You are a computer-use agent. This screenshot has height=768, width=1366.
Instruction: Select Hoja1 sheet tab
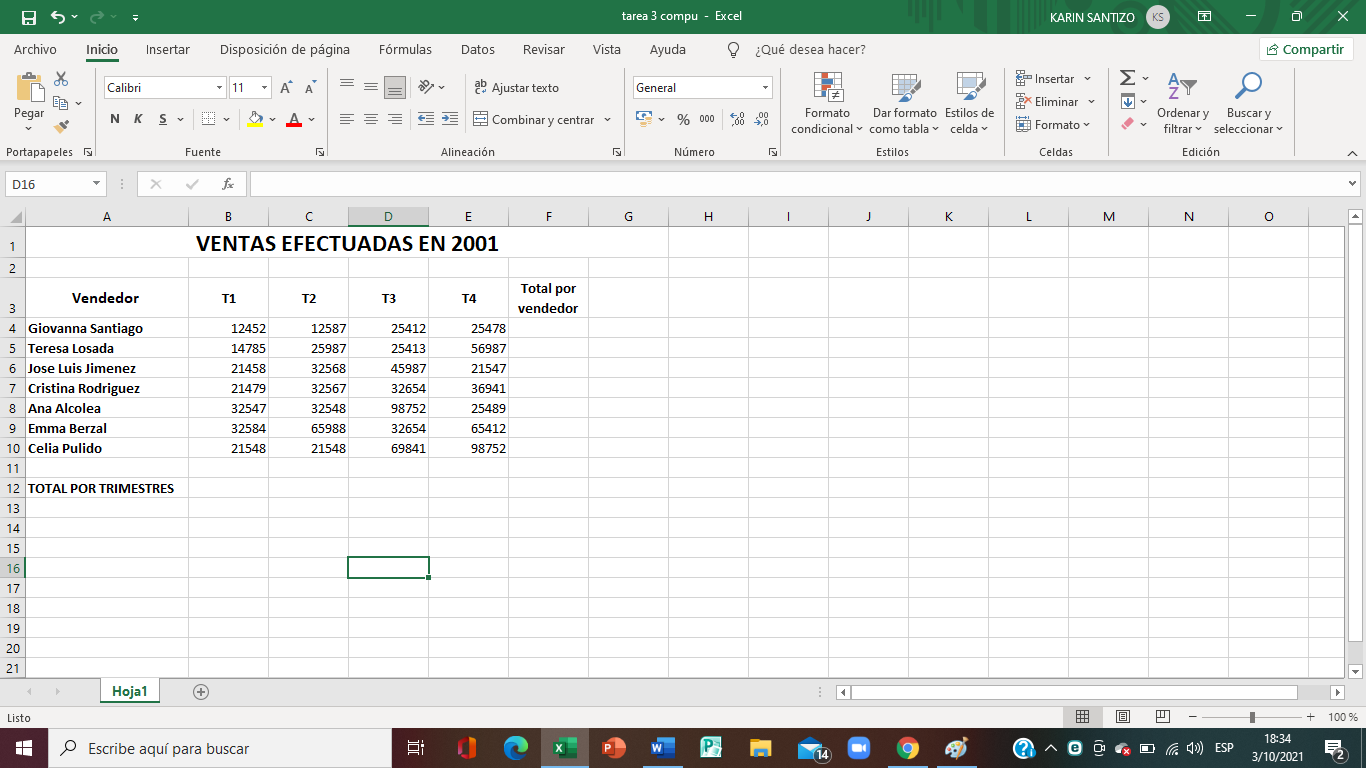(x=130, y=691)
